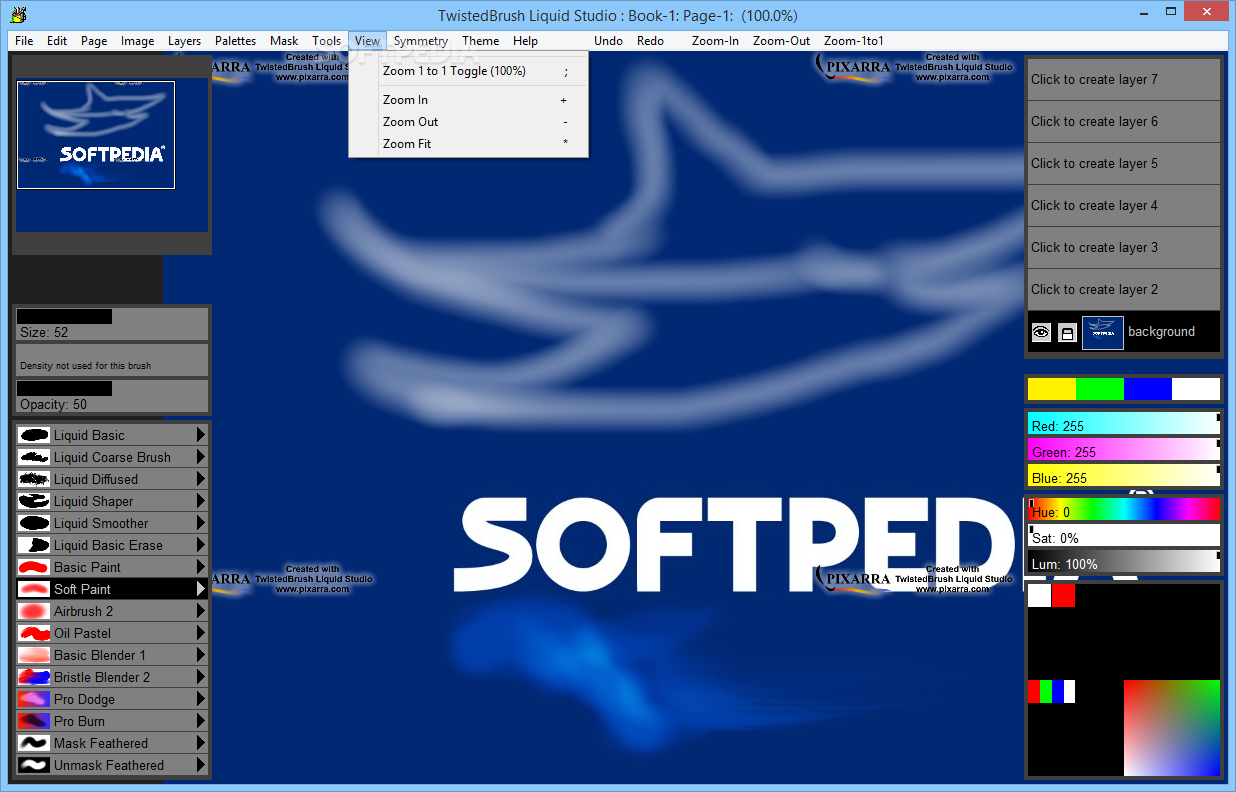Open the Help menu

pos(525,41)
